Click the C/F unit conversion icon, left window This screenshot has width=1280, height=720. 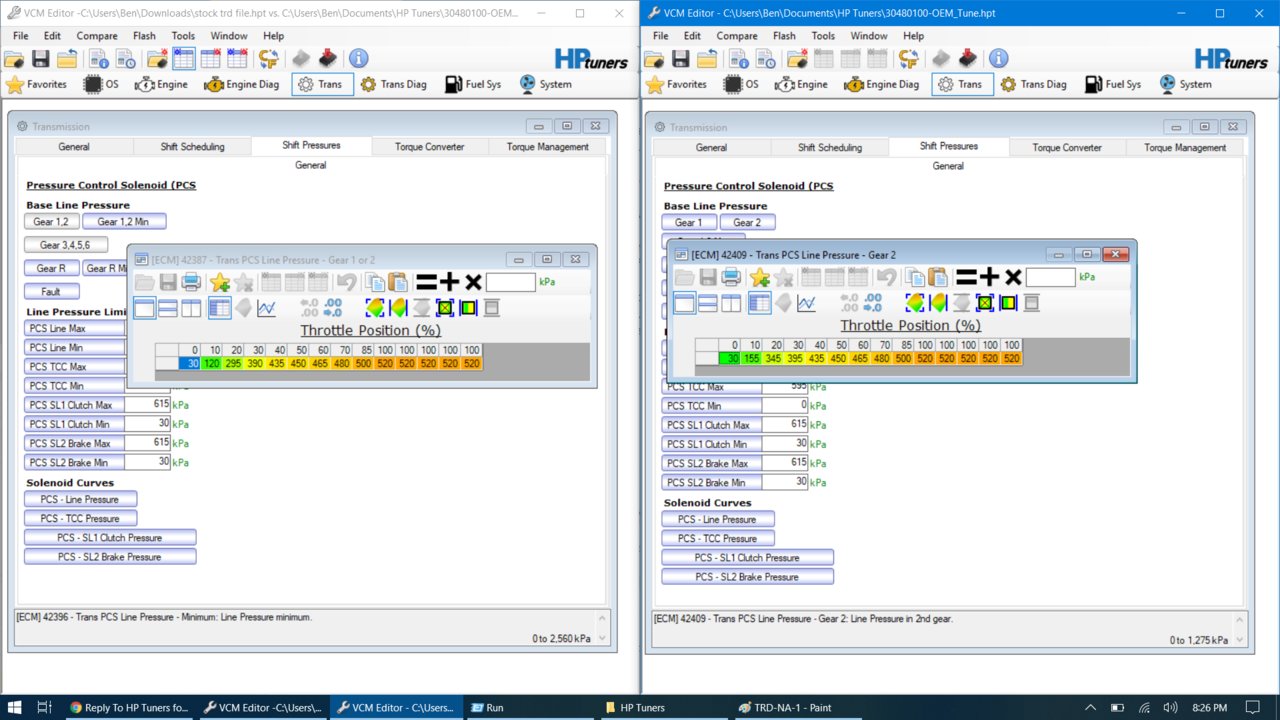pyautogui.click(x=268, y=59)
